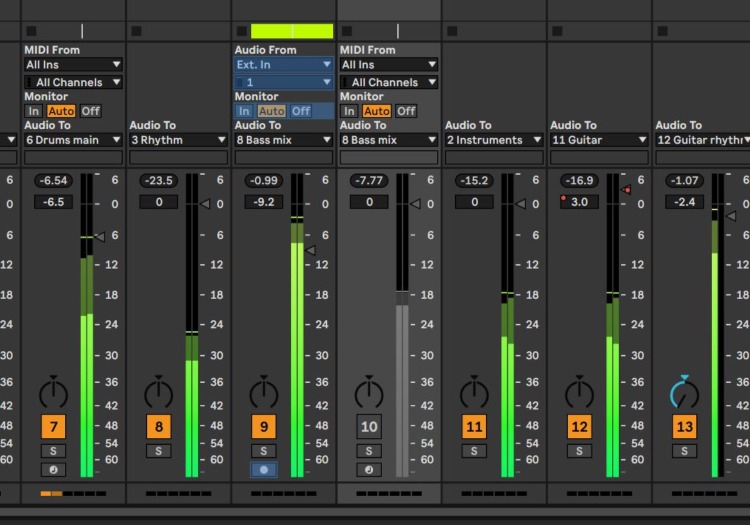This screenshot has width=750, height=525.
Task: Set track 9 monitor to Off
Action: click(301, 111)
